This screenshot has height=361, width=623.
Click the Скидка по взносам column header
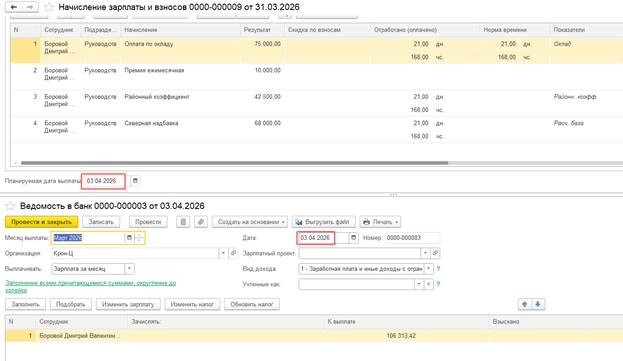click(x=327, y=30)
